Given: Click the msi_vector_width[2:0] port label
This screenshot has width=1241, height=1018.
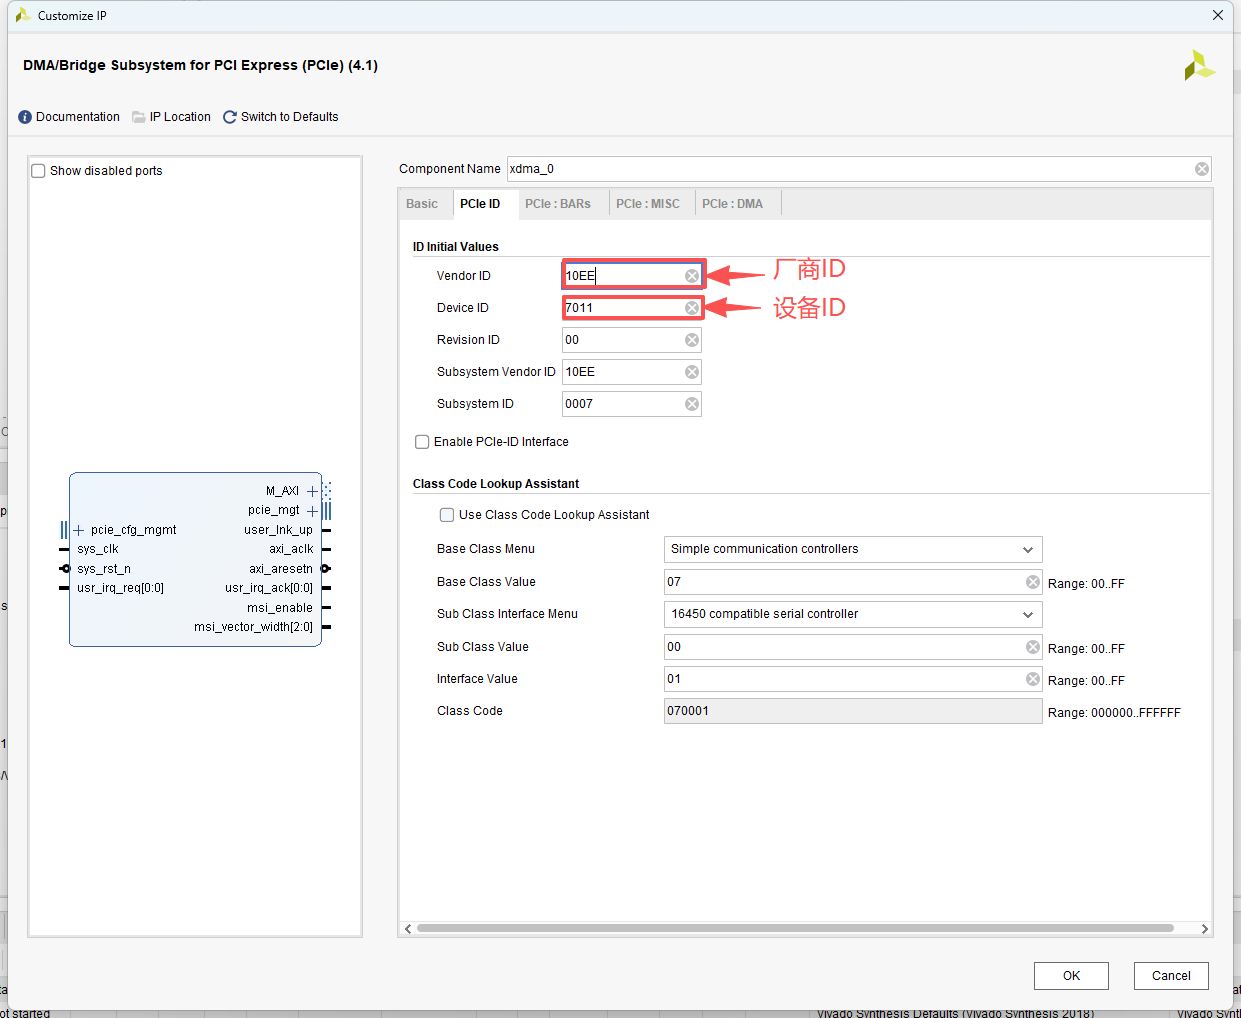Looking at the screenshot, I should (x=253, y=627).
